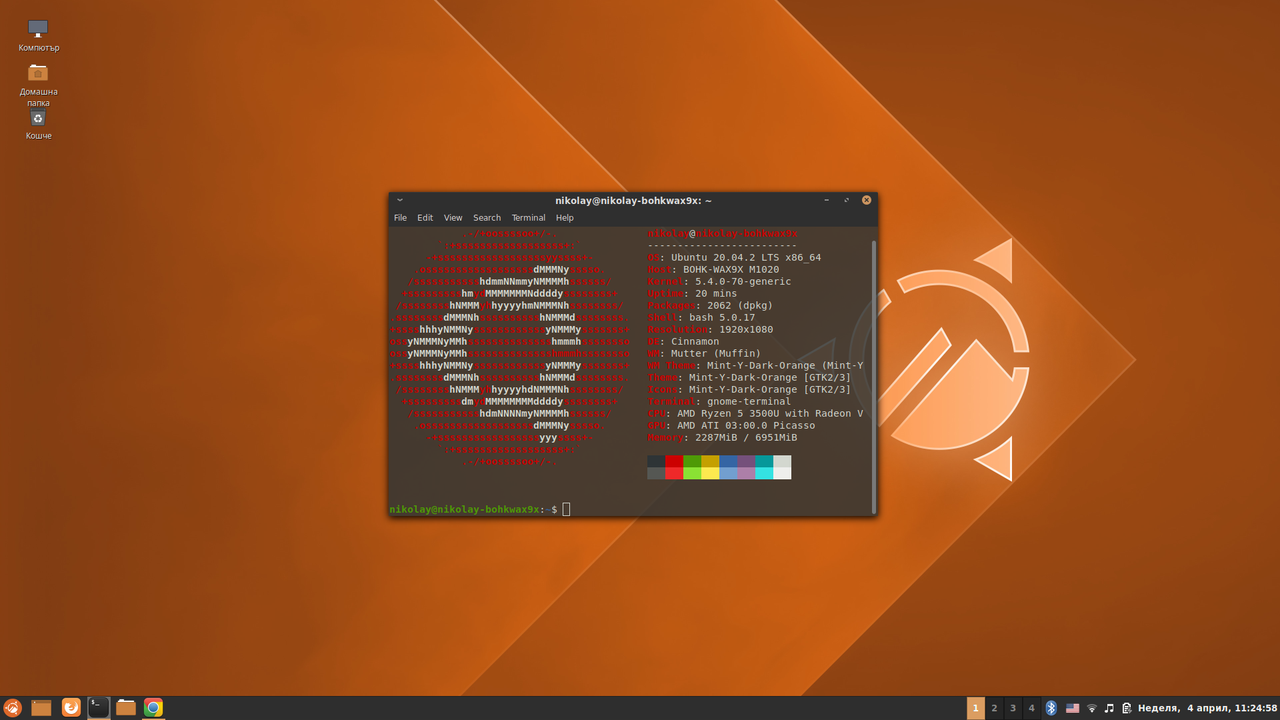Viewport: 1280px width, 720px height.
Task: Open the file manager folder in panel
Action: pos(126,708)
